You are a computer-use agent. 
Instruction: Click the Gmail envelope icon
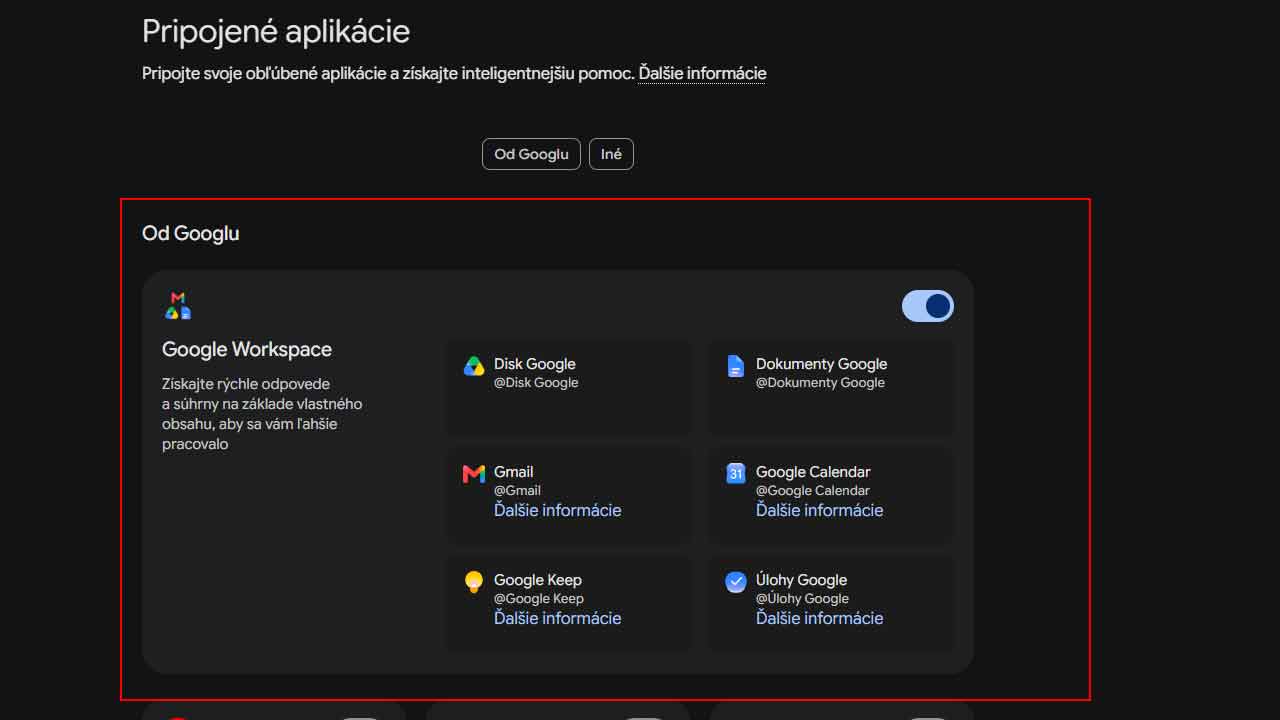coord(474,474)
